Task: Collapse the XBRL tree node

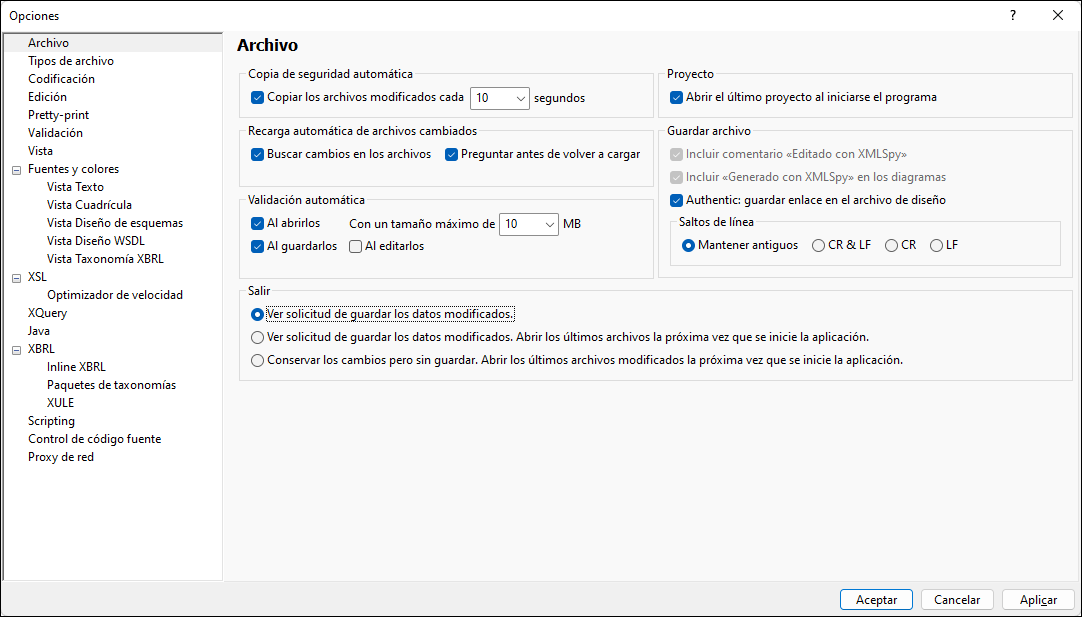Action: coord(17,350)
